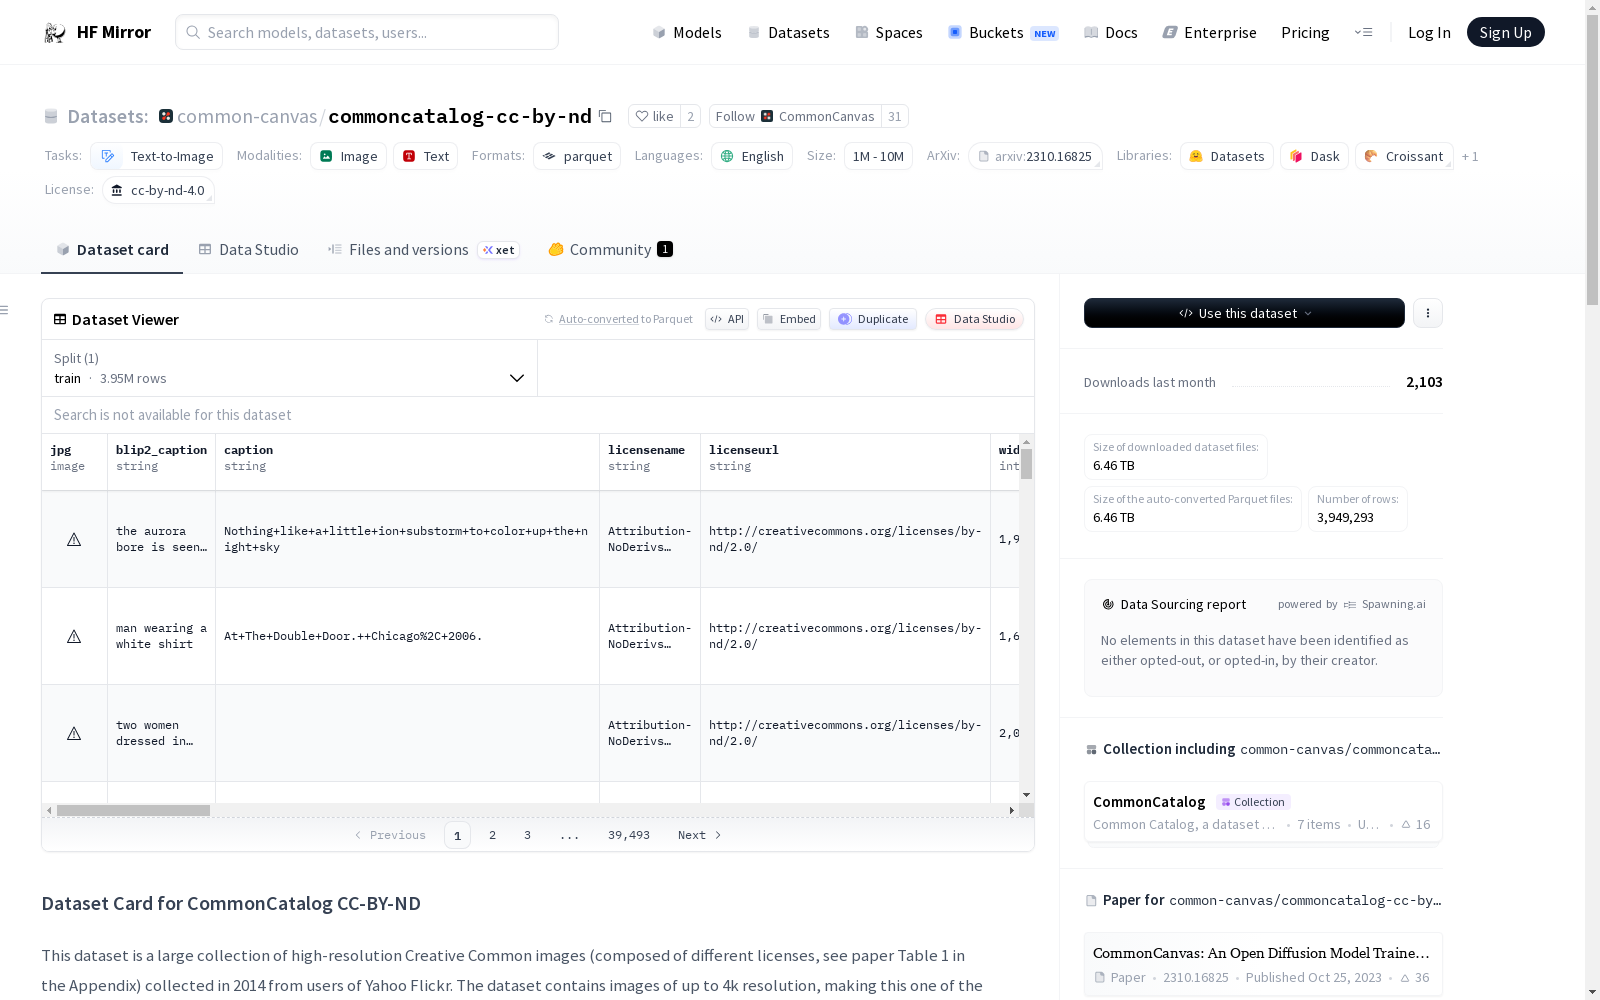The image size is (1600, 1000).
Task: Click the Embed button
Action: pos(789,319)
